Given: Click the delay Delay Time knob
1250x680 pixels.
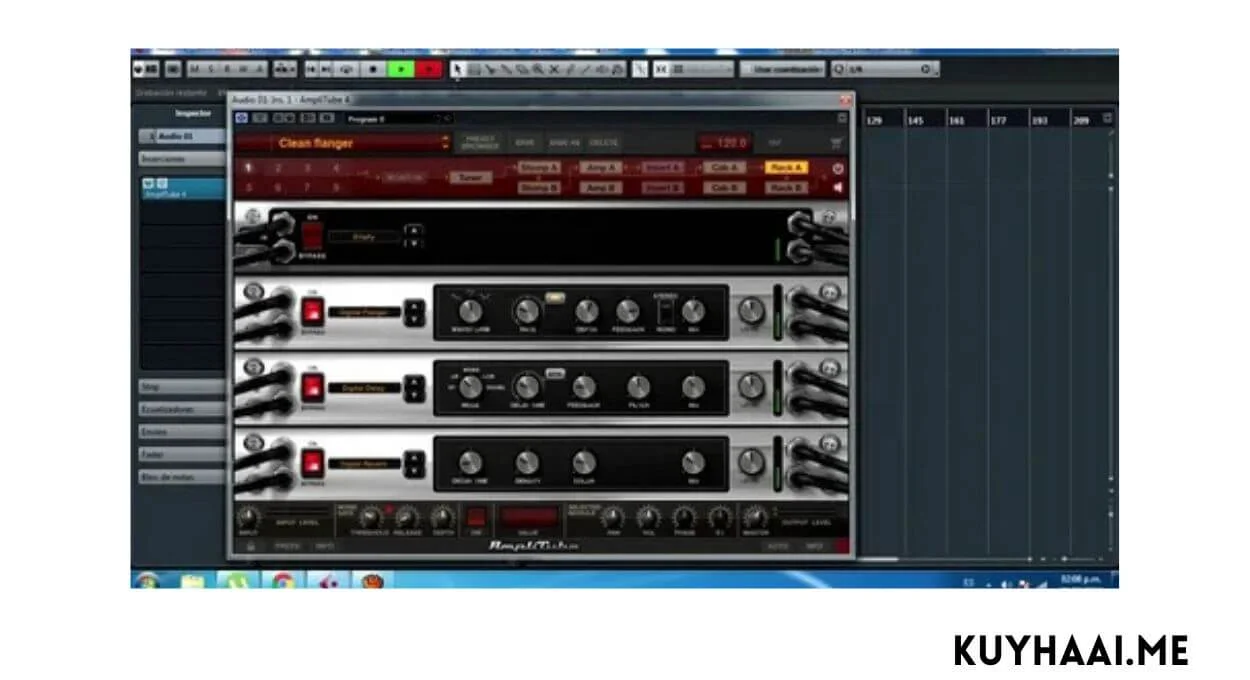Looking at the screenshot, I should pos(526,386).
